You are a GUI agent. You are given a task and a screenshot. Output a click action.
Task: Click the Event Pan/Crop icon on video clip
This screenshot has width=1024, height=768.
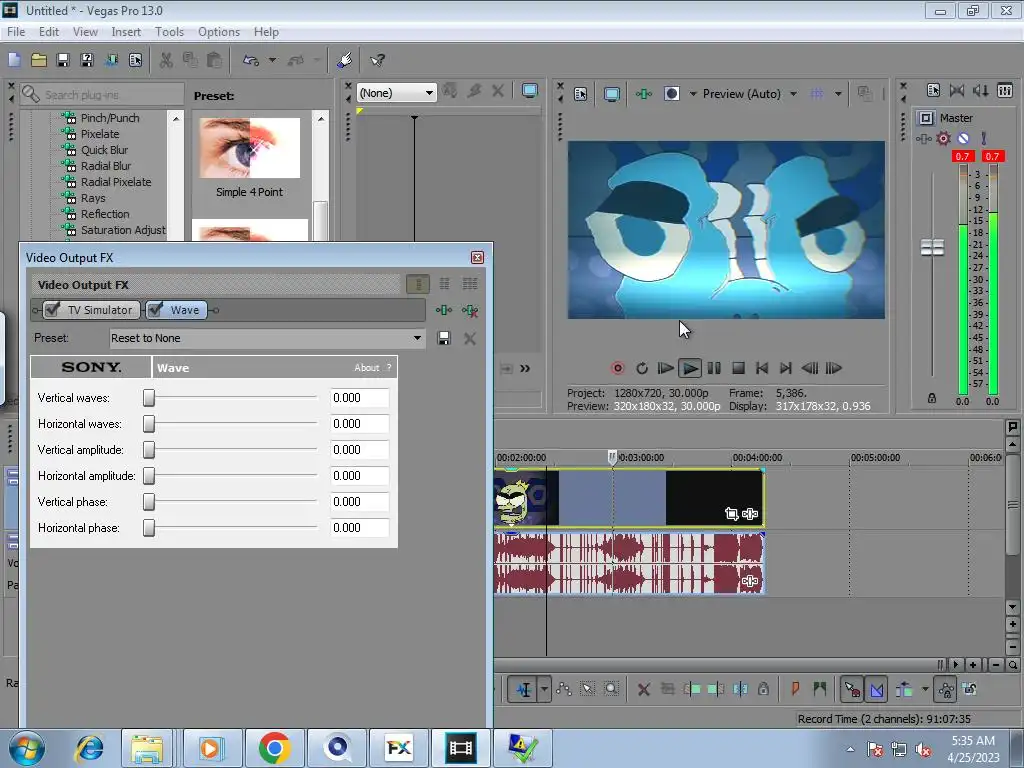point(731,514)
